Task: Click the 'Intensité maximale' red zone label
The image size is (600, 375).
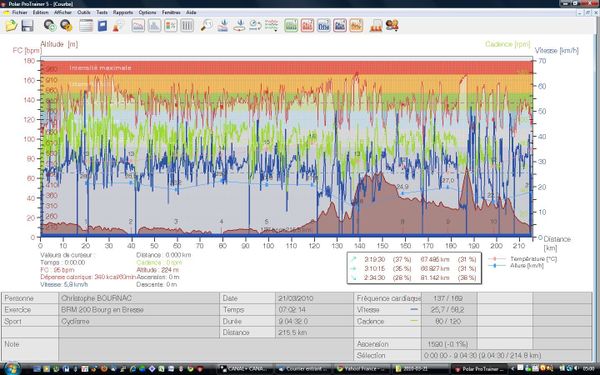Action: (100, 68)
